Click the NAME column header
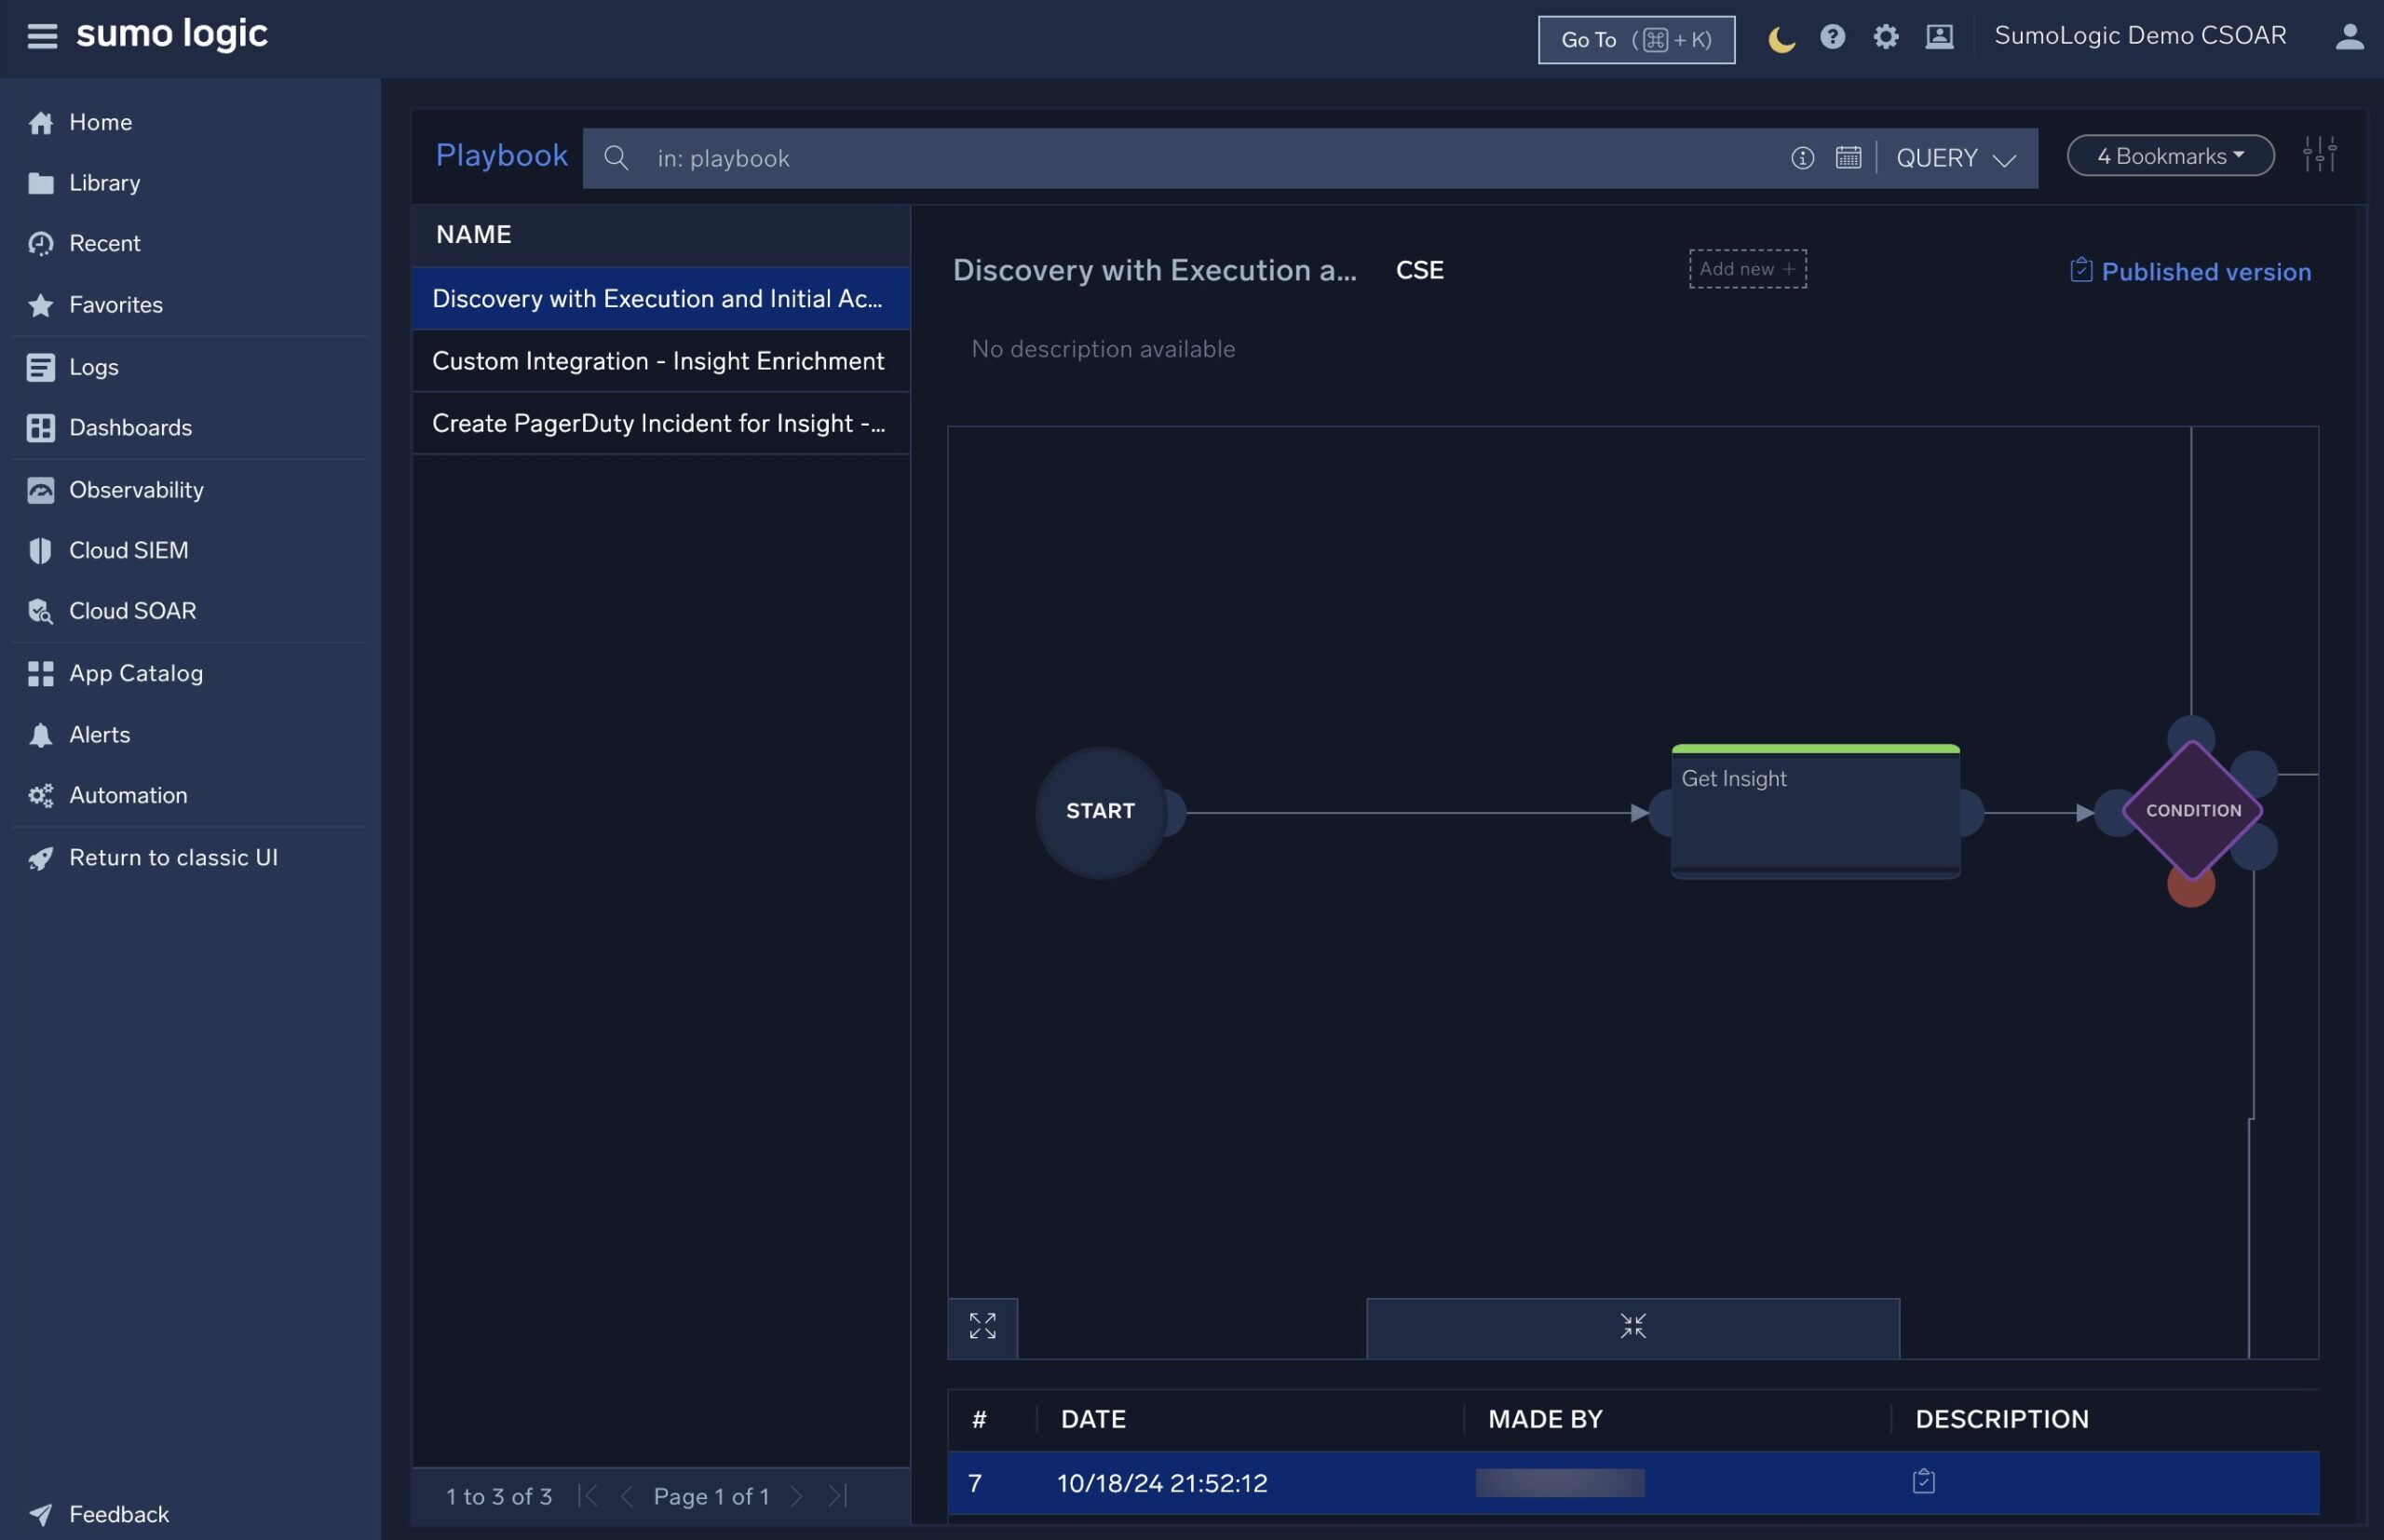The height and width of the screenshot is (1540, 2384). (x=474, y=235)
